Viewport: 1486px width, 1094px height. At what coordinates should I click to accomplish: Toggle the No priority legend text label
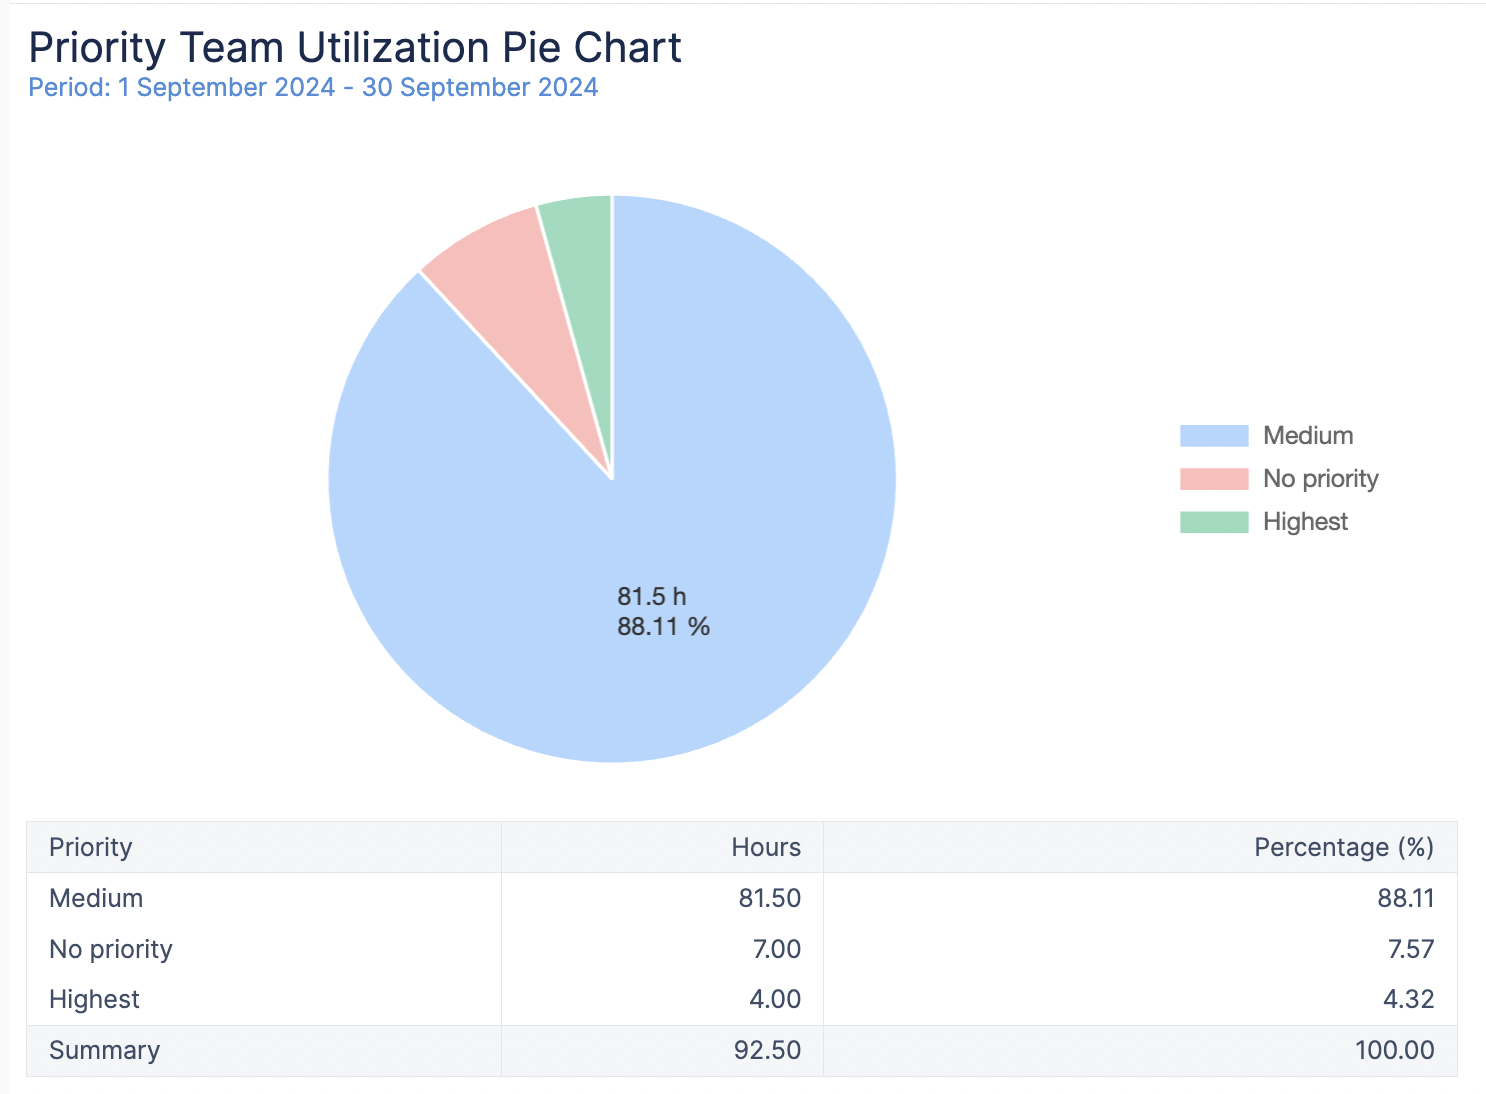1320,479
